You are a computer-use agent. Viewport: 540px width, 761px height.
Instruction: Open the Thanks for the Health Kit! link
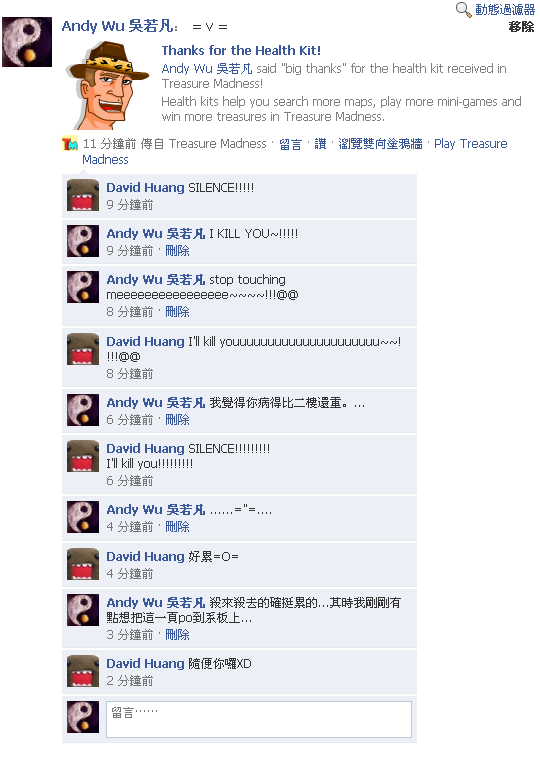(x=241, y=50)
